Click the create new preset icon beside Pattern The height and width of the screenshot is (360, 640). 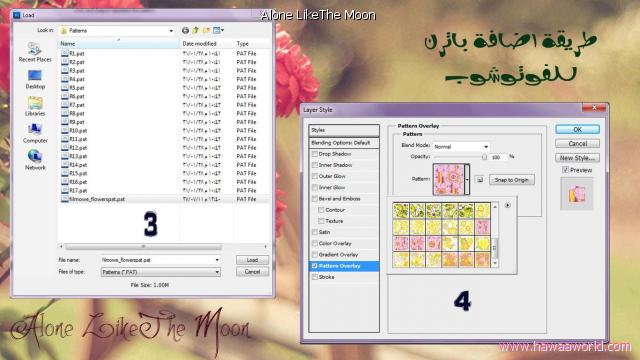pyautogui.click(x=480, y=180)
